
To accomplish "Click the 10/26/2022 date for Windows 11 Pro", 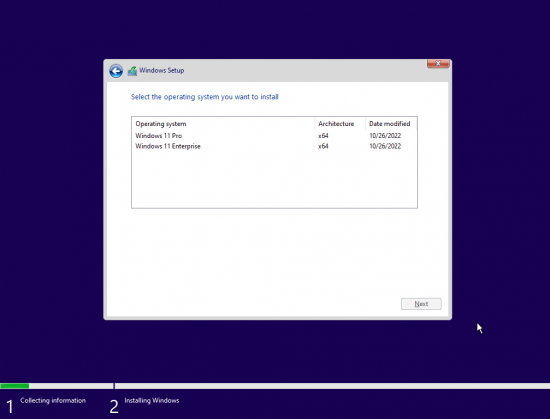I will coord(385,136).
